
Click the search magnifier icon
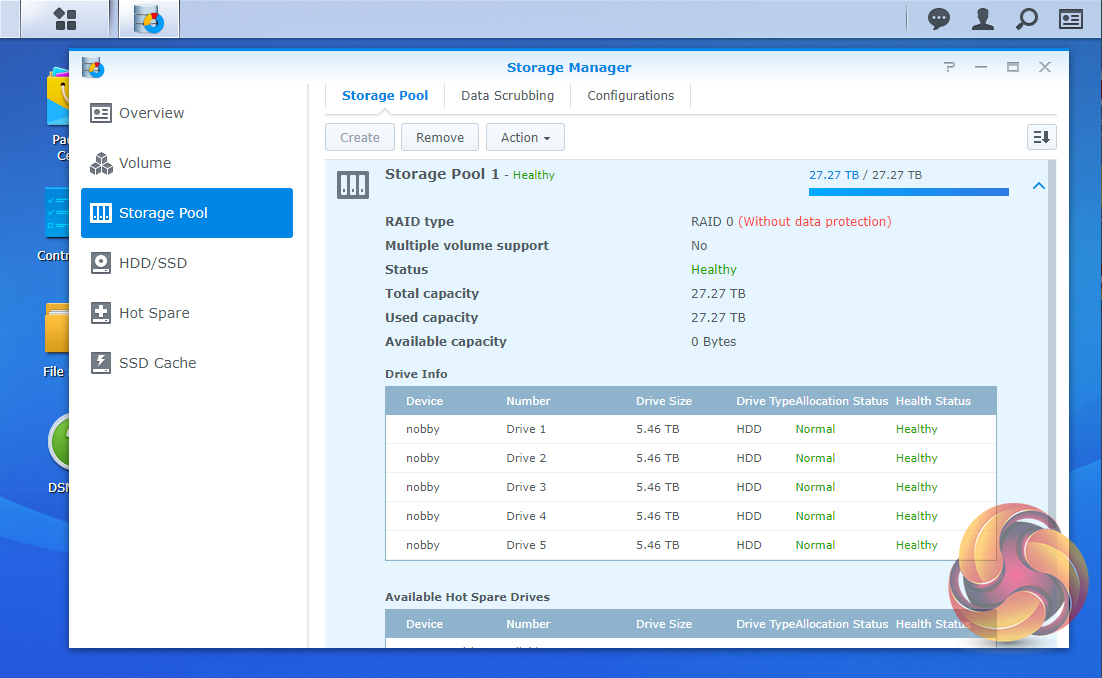coord(1026,18)
